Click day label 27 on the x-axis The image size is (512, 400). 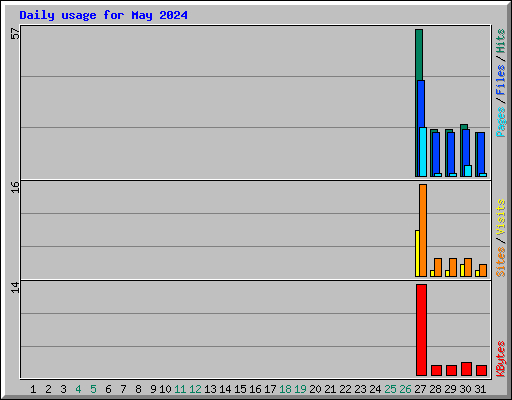coord(420,389)
